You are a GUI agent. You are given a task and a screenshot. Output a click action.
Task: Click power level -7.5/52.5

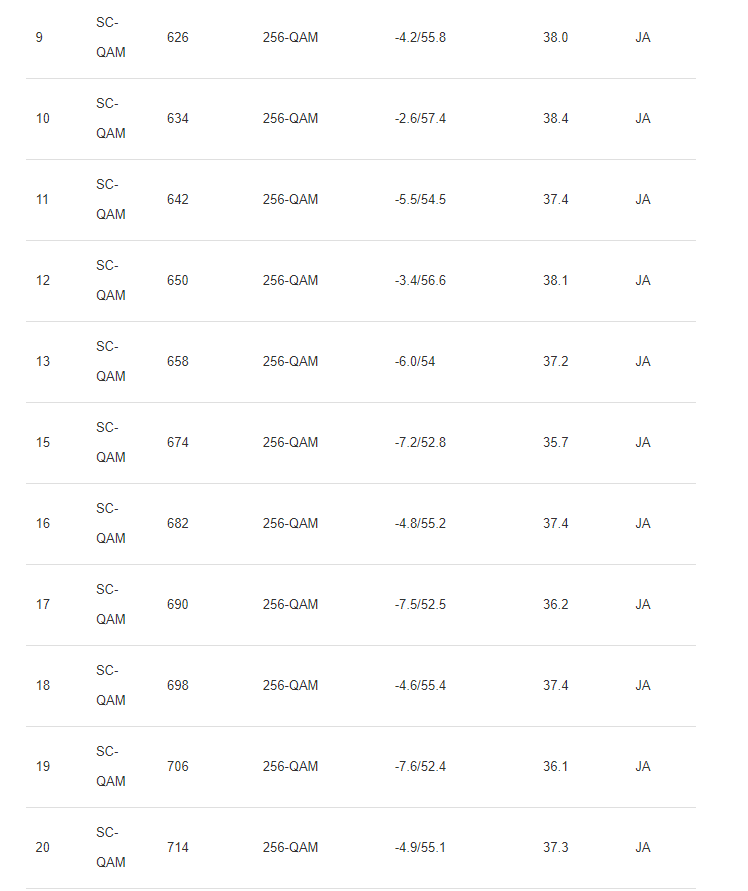pyautogui.click(x=420, y=604)
